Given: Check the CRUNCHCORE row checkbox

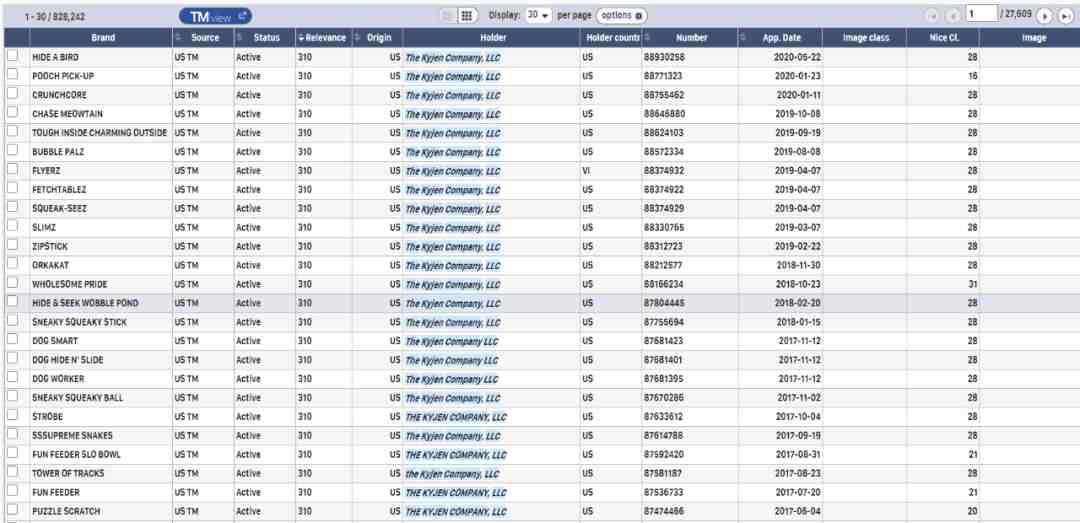Looking at the screenshot, I should pos(12,93).
